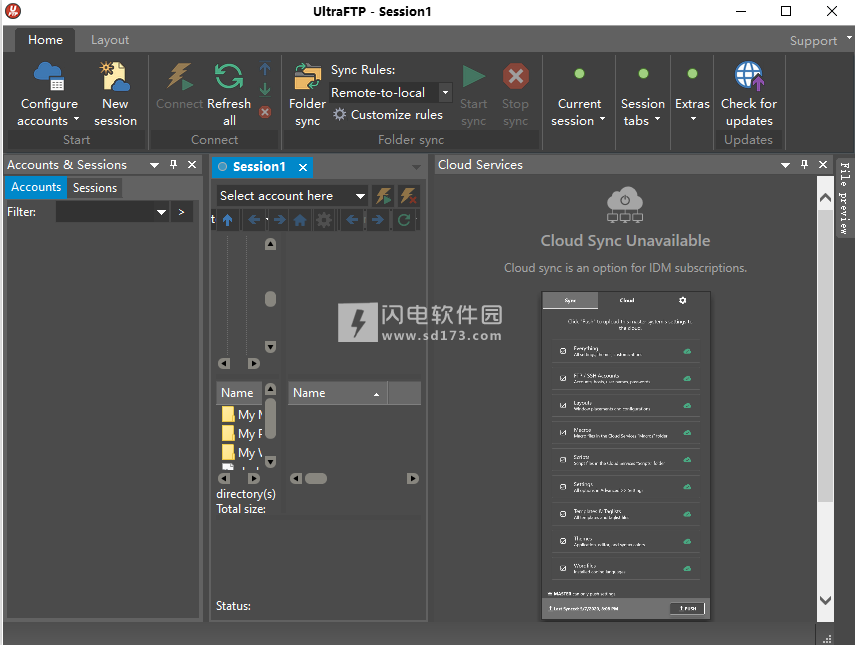Close the Session1 tab
The height and width of the screenshot is (645, 856).
pyautogui.click(x=303, y=167)
